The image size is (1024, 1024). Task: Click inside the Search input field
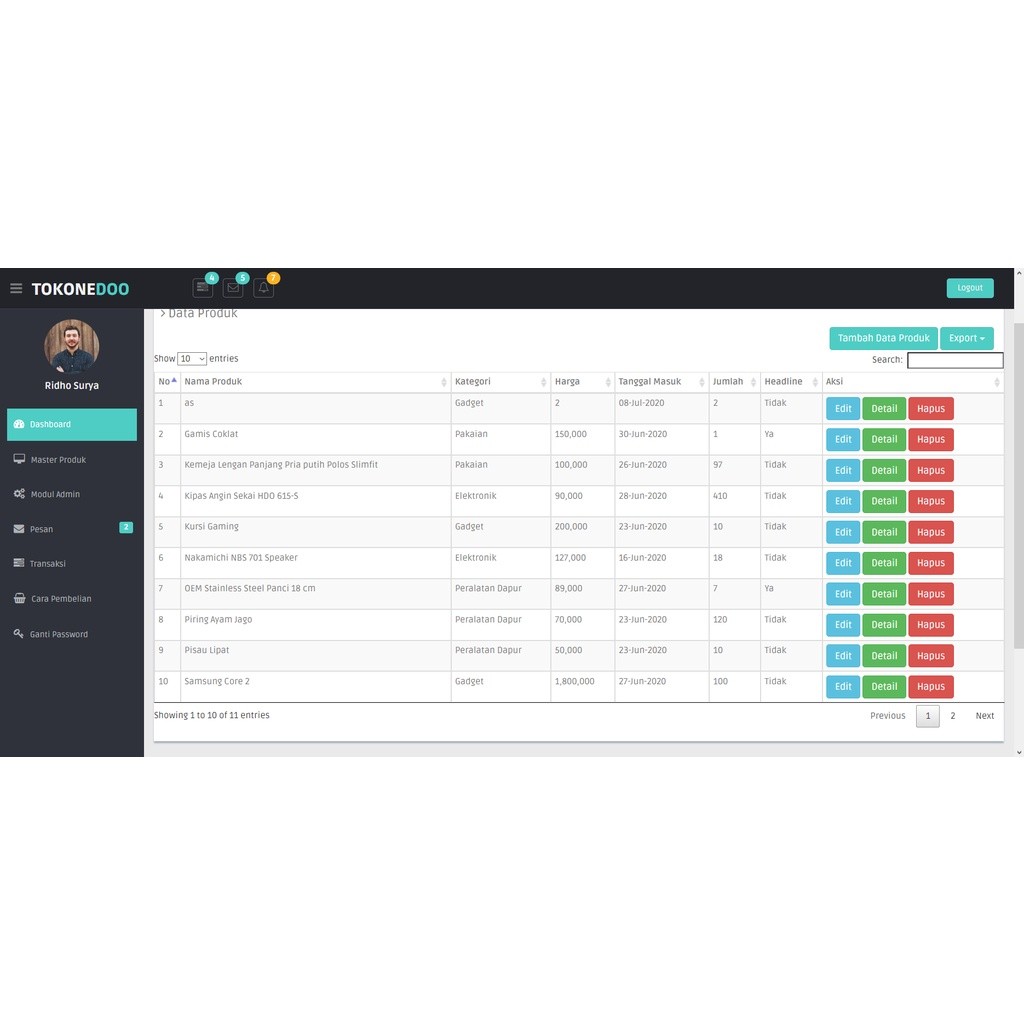coord(954,359)
